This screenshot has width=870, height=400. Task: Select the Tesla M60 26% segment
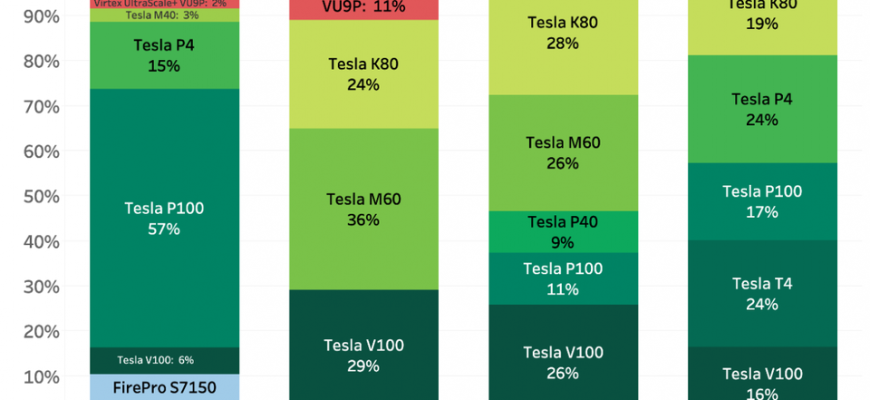coord(564,153)
